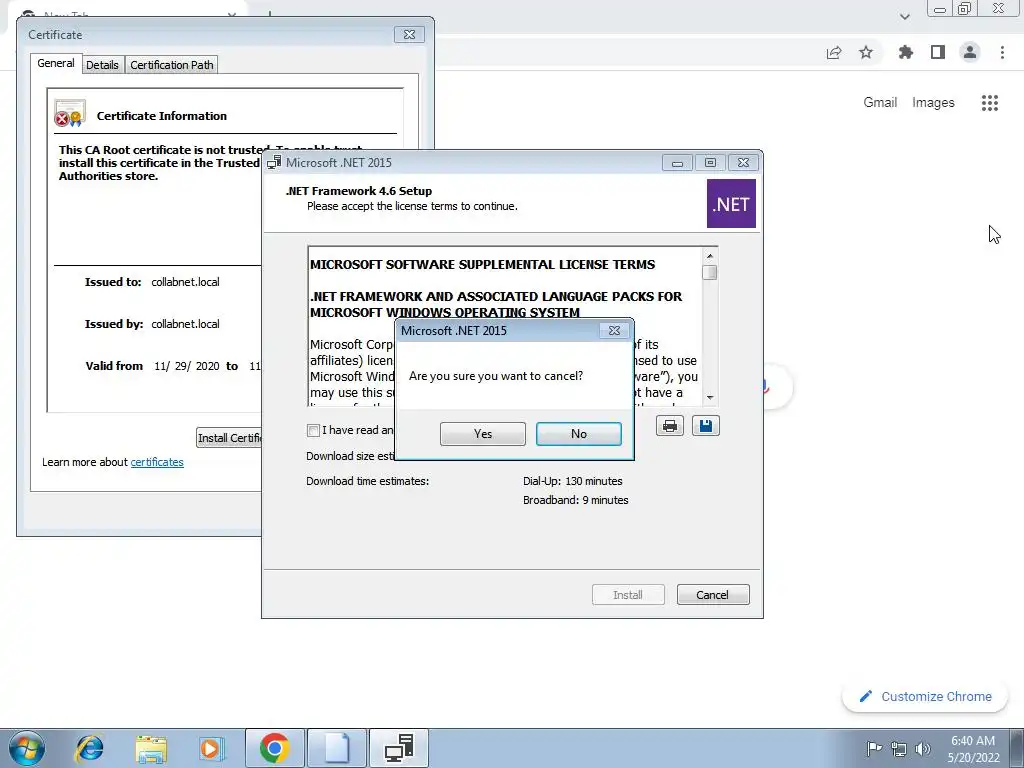Click the print license terms icon
The height and width of the screenshot is (768, 1024).
(x=669, y=426)
